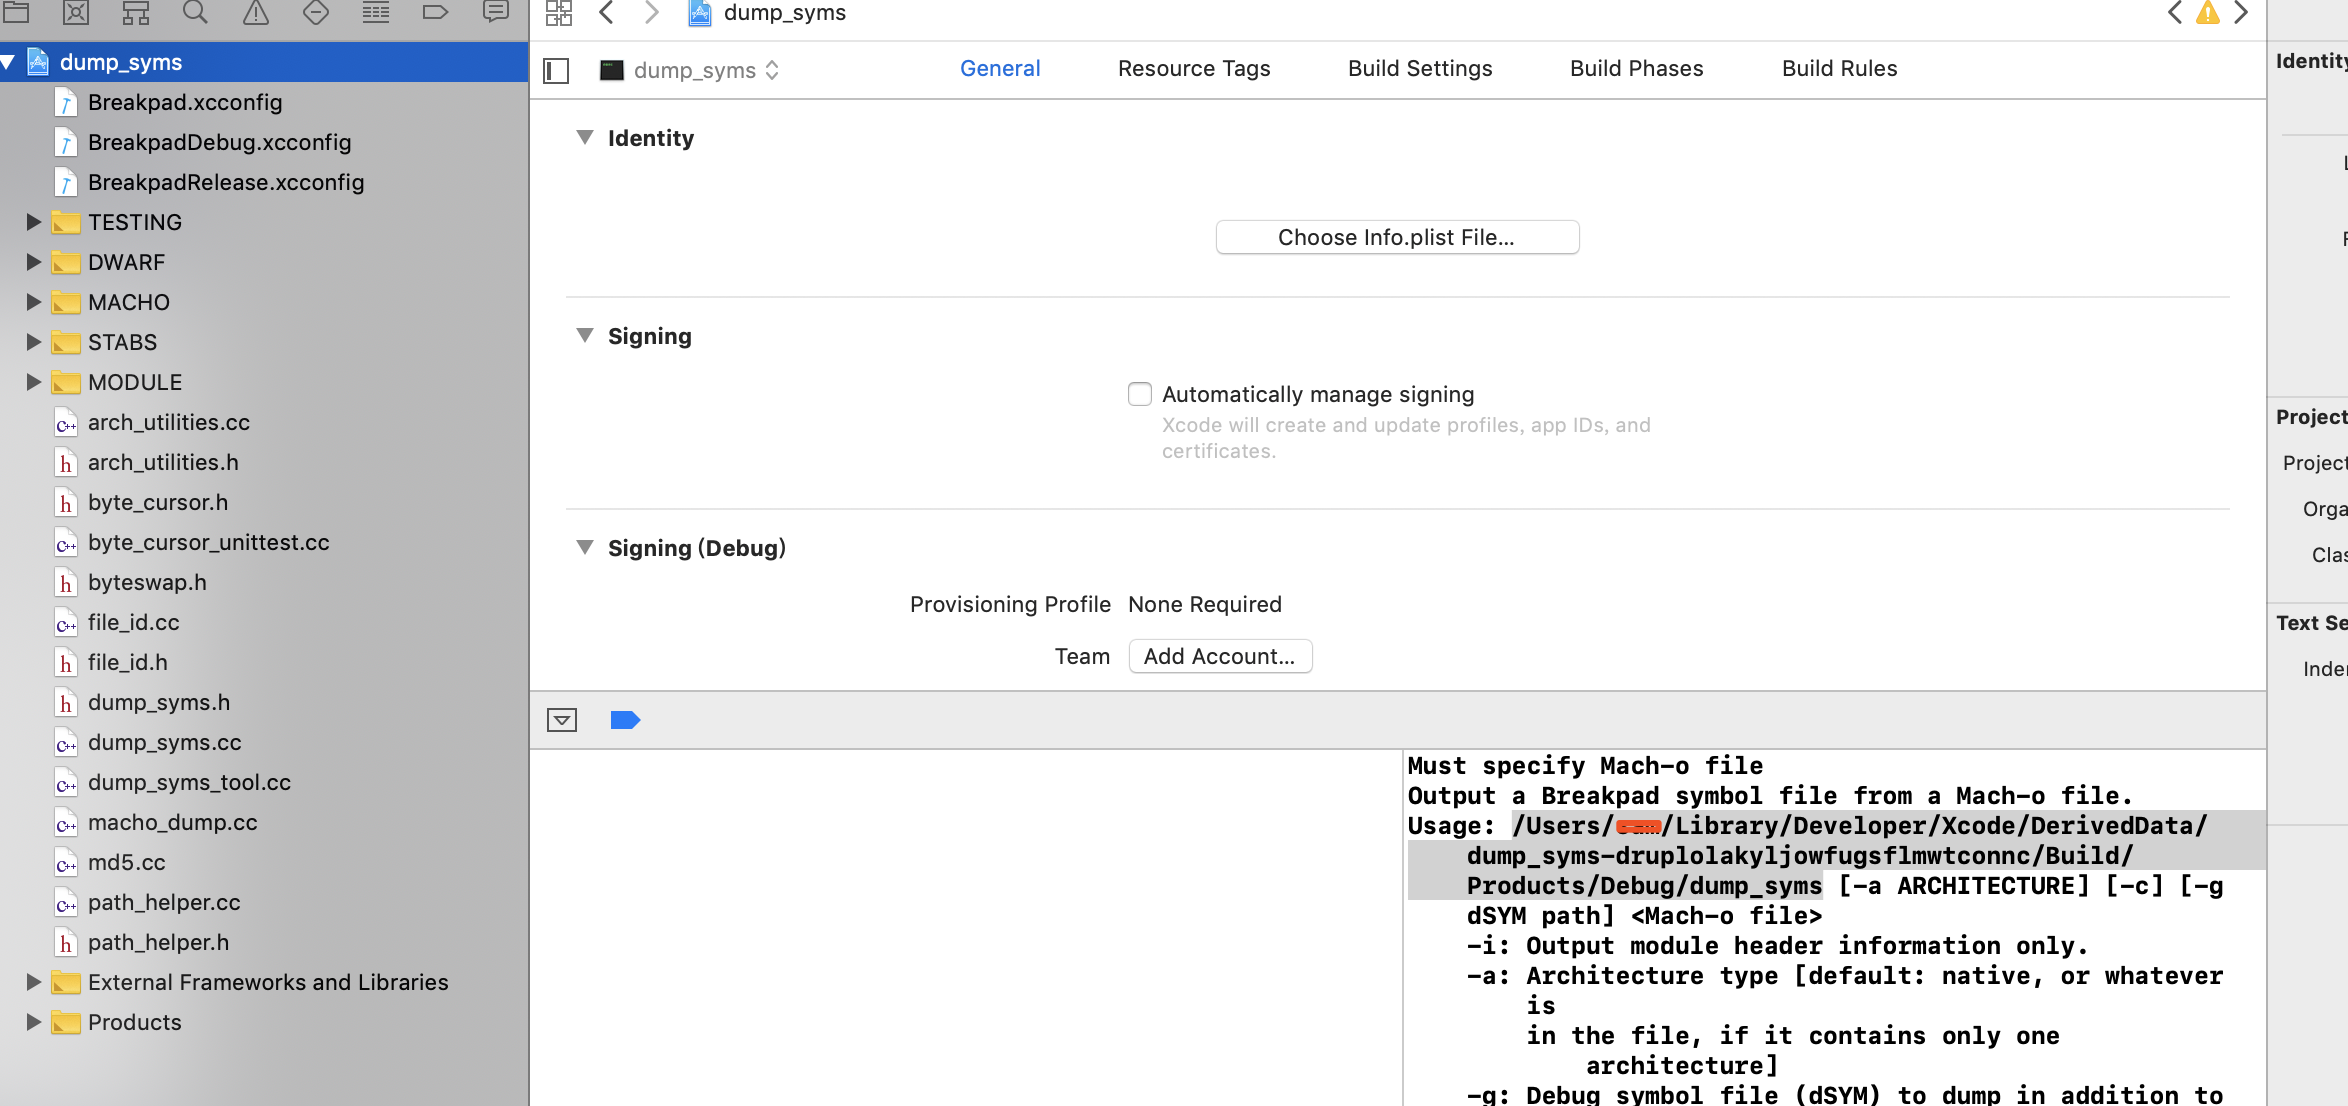
Task: Open the issue navigator warning icon
Action: coord(256,13)
